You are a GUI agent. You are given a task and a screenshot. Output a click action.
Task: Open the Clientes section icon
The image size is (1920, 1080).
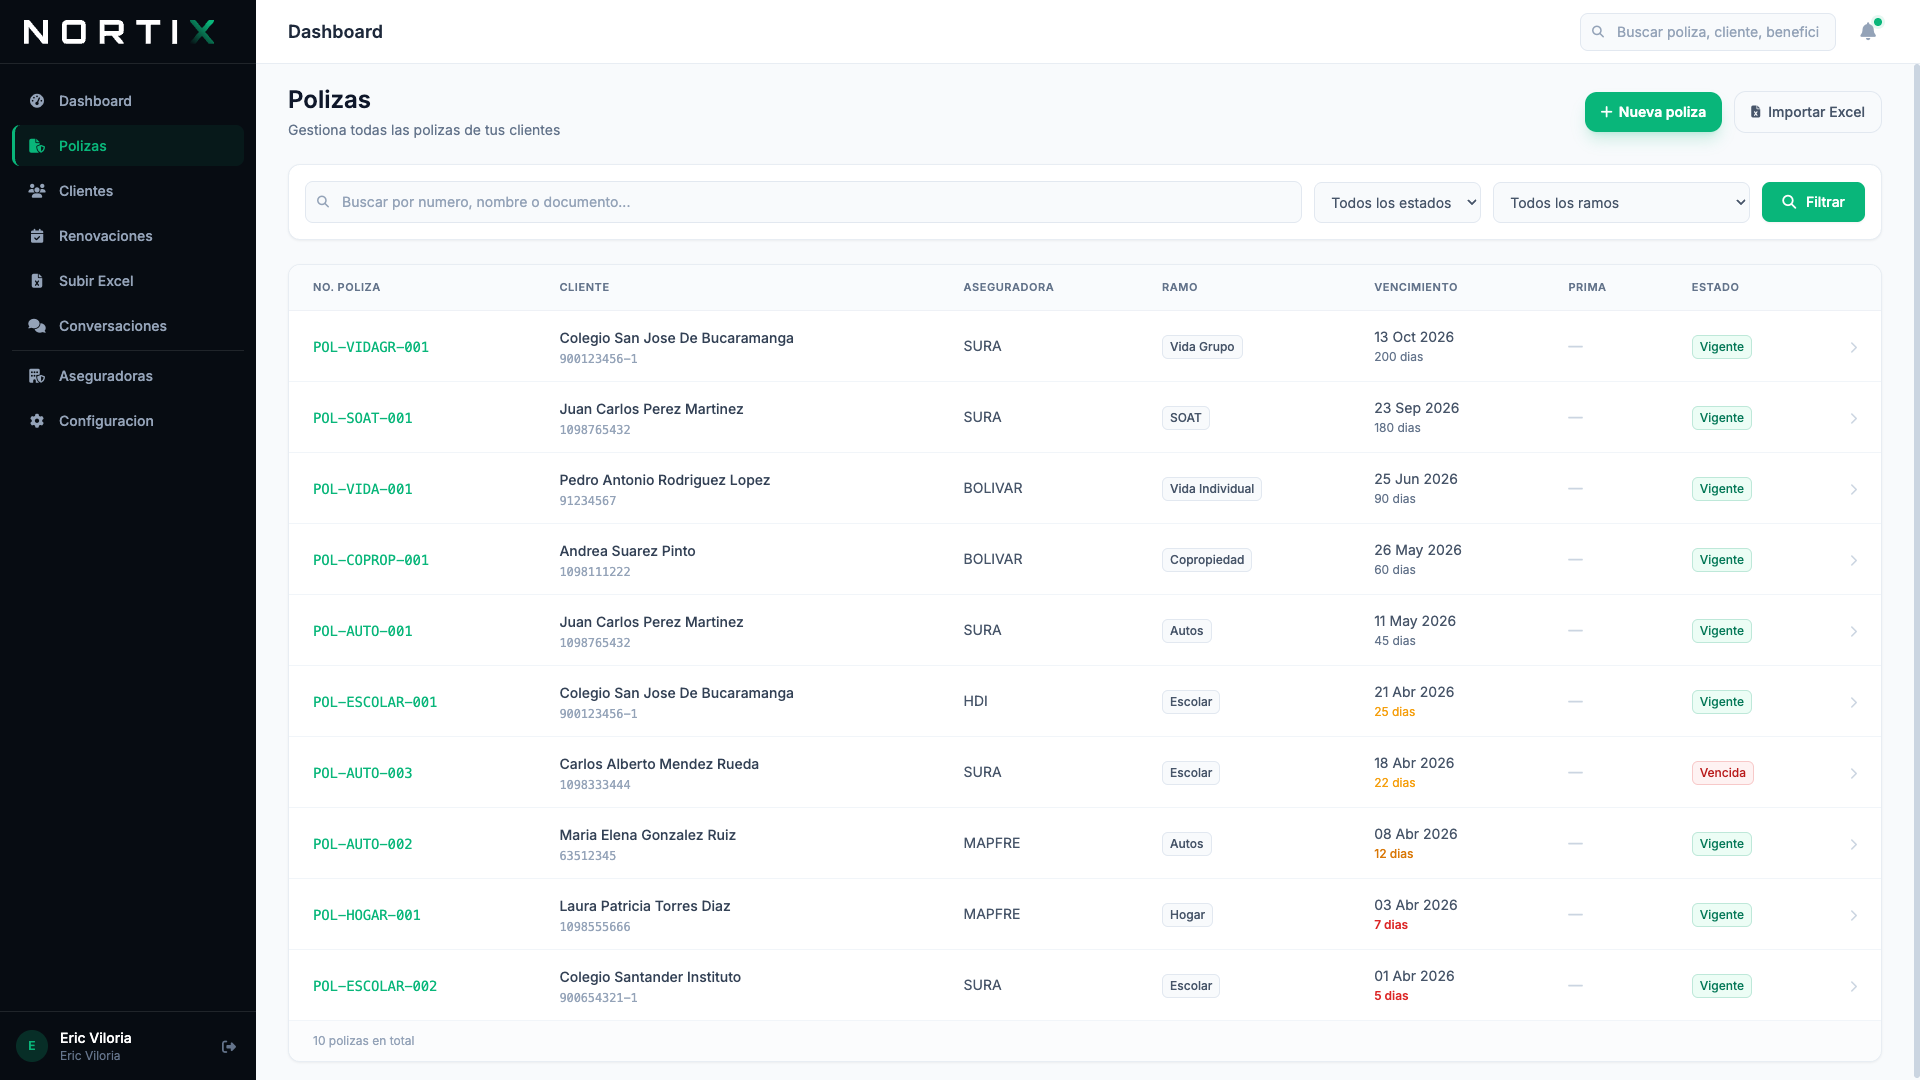pos(36,191)
